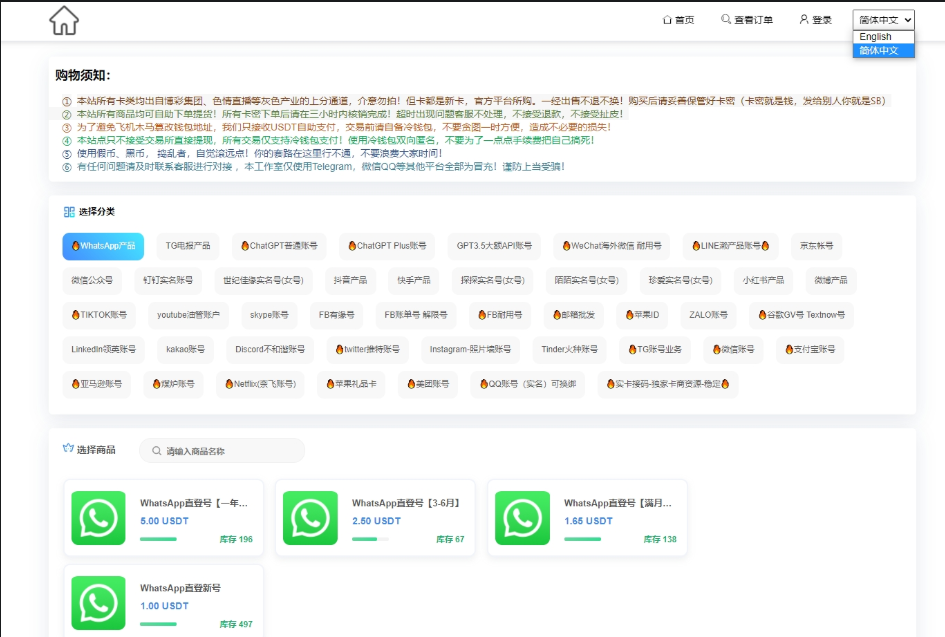Select the TG电报产品 category

click(x=188, y=246)
